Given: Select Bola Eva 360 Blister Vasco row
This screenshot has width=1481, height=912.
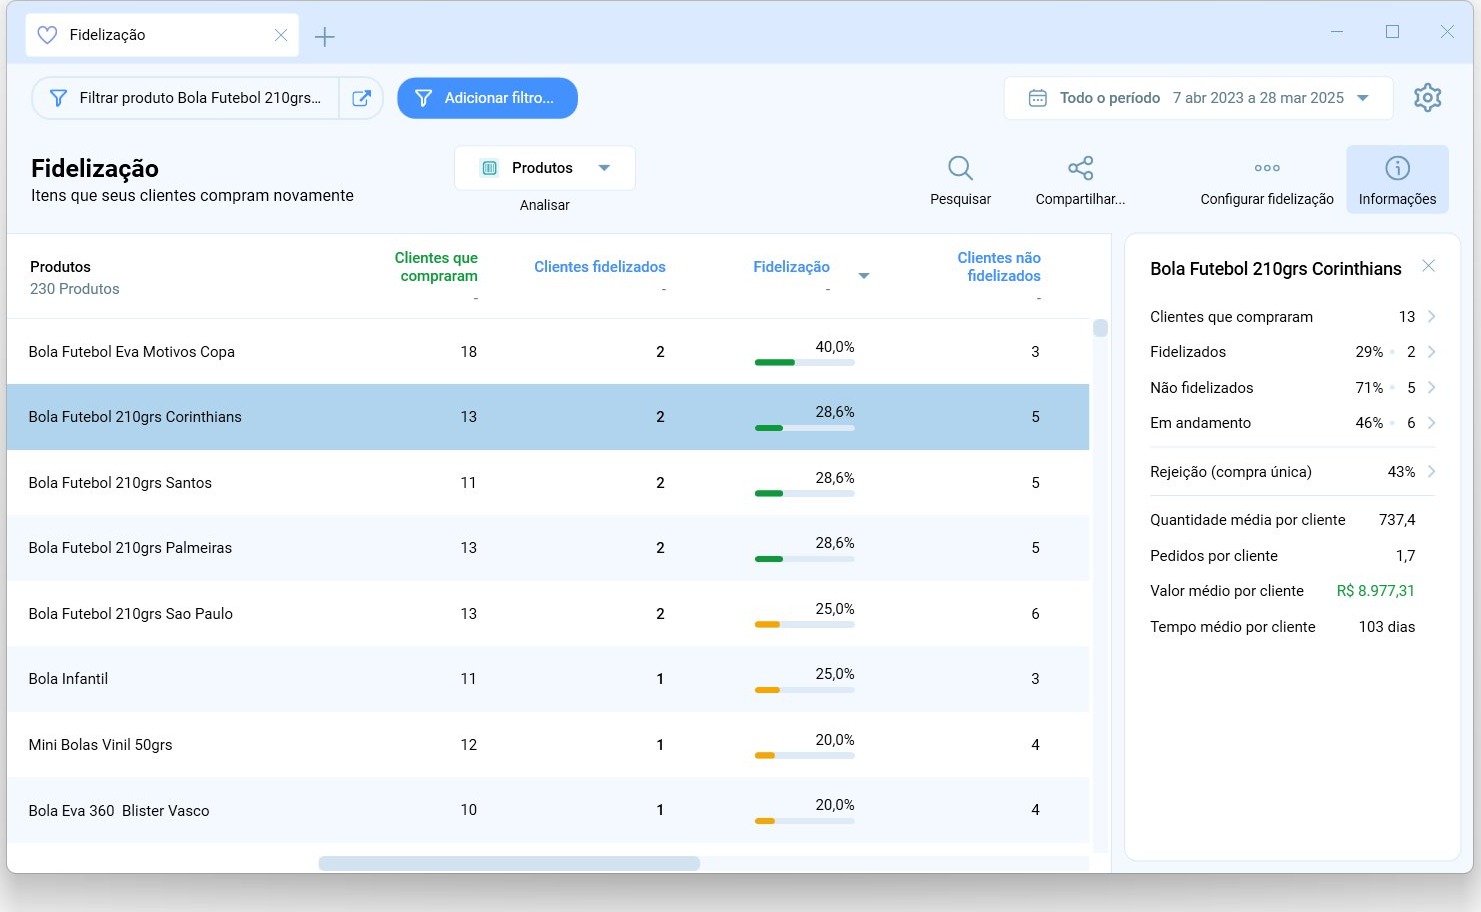Looking at the screenshot, I should coord(548,810).
